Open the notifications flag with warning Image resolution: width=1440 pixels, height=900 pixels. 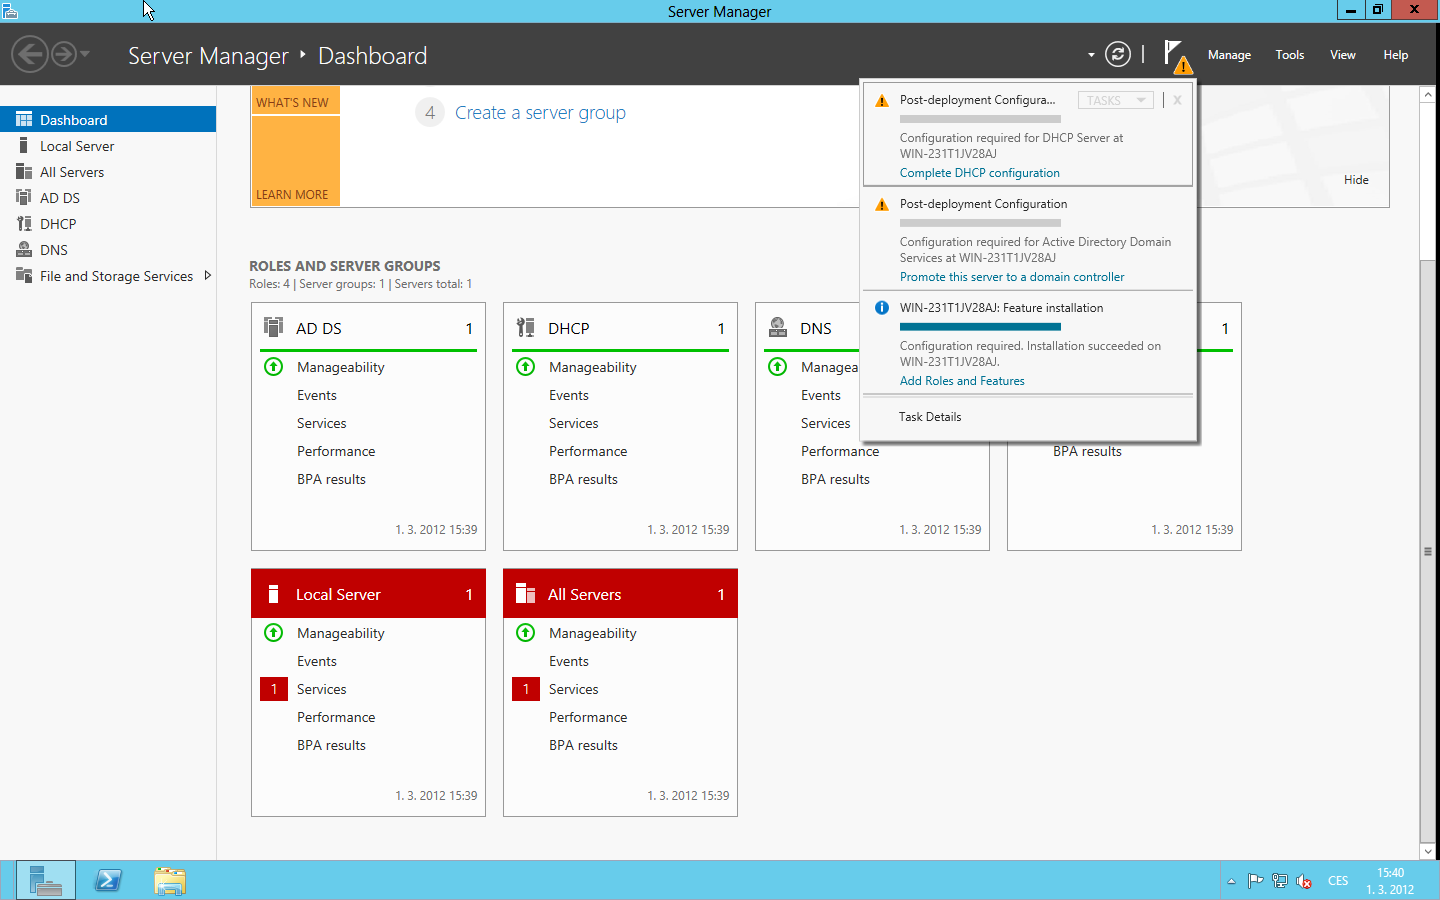[1177, 56]
